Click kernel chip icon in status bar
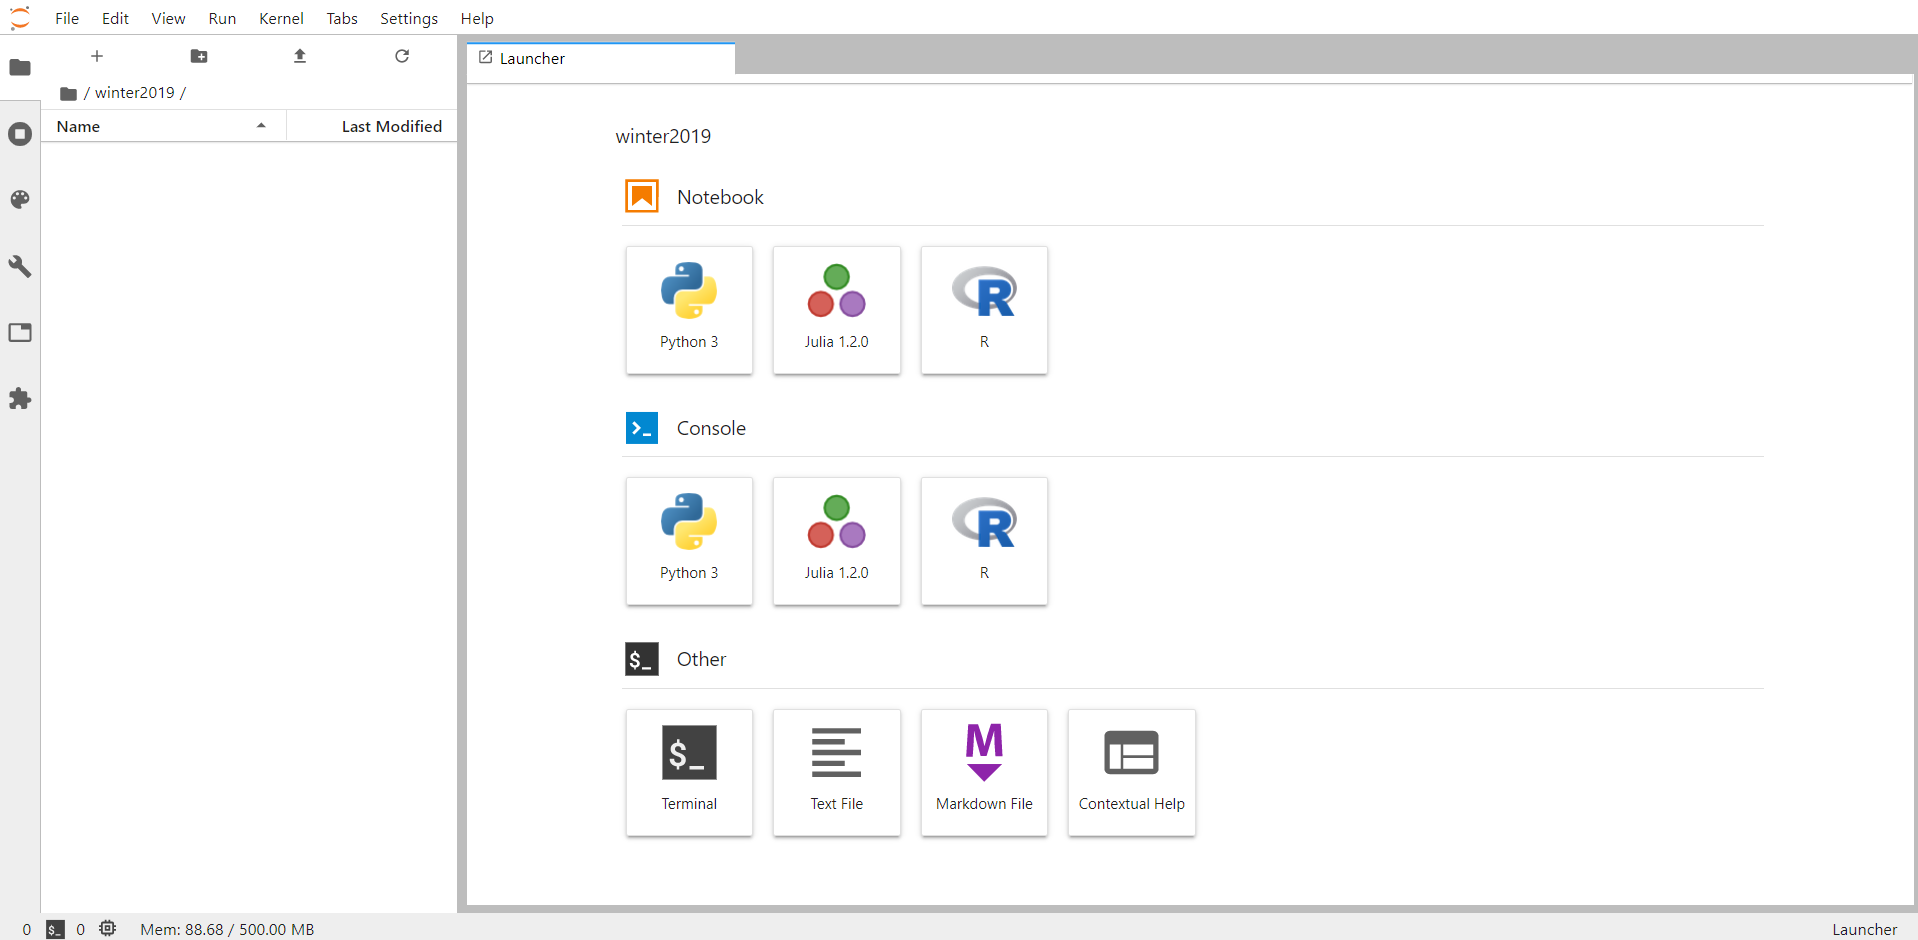The width and height of the screenshot is (1918, 940). [x=108, y=929]
